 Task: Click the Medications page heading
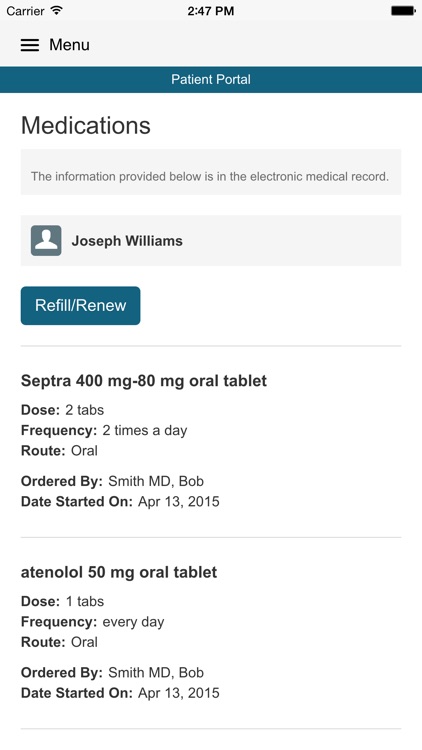pyautogui.click(x=86, y=125)
